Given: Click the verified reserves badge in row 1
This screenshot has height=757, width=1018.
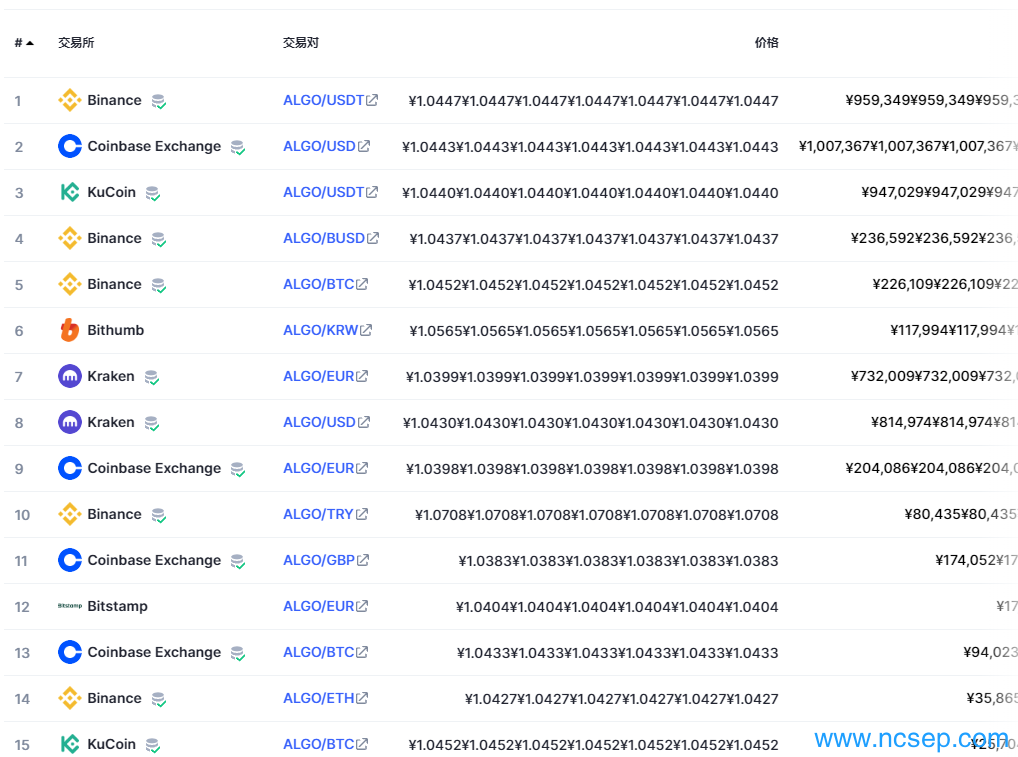Looking at the screenshot, I should tap(158, 101).
